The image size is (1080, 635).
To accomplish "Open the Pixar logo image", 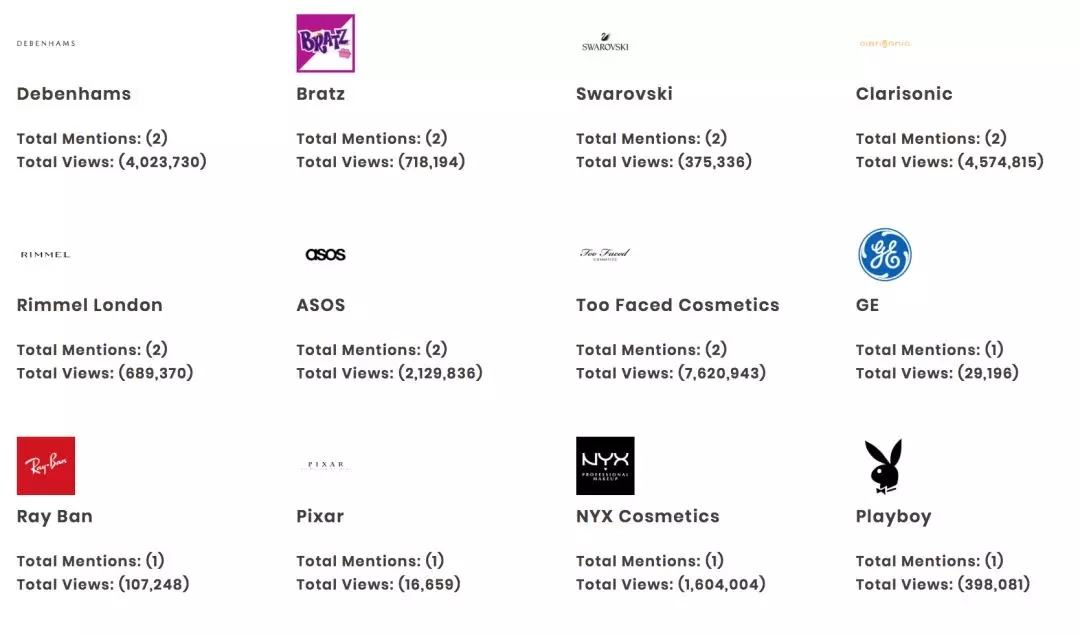I will click(x=325, y=465).
